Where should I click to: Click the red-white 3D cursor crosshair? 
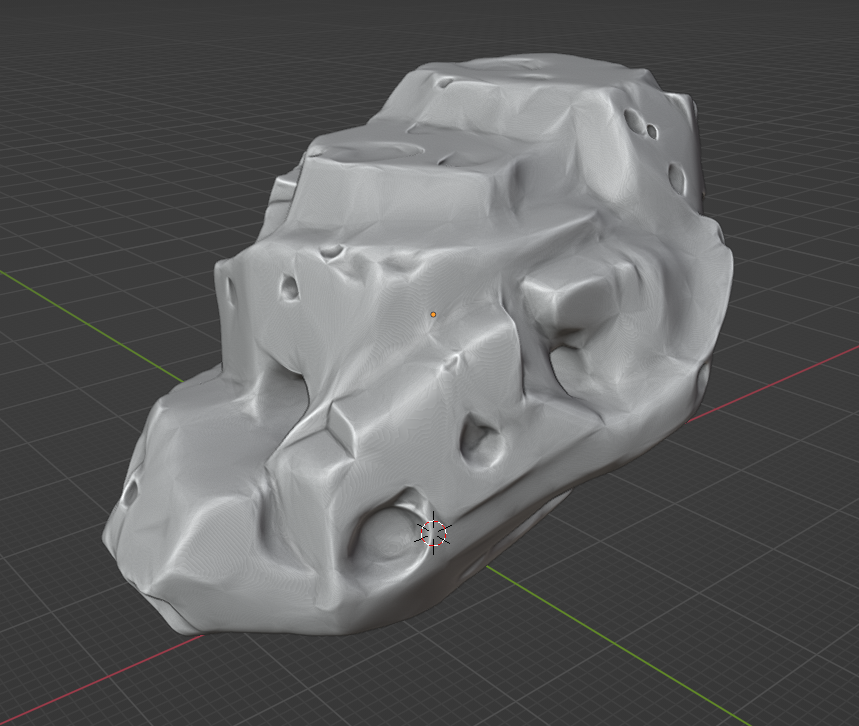coord(434,533)
